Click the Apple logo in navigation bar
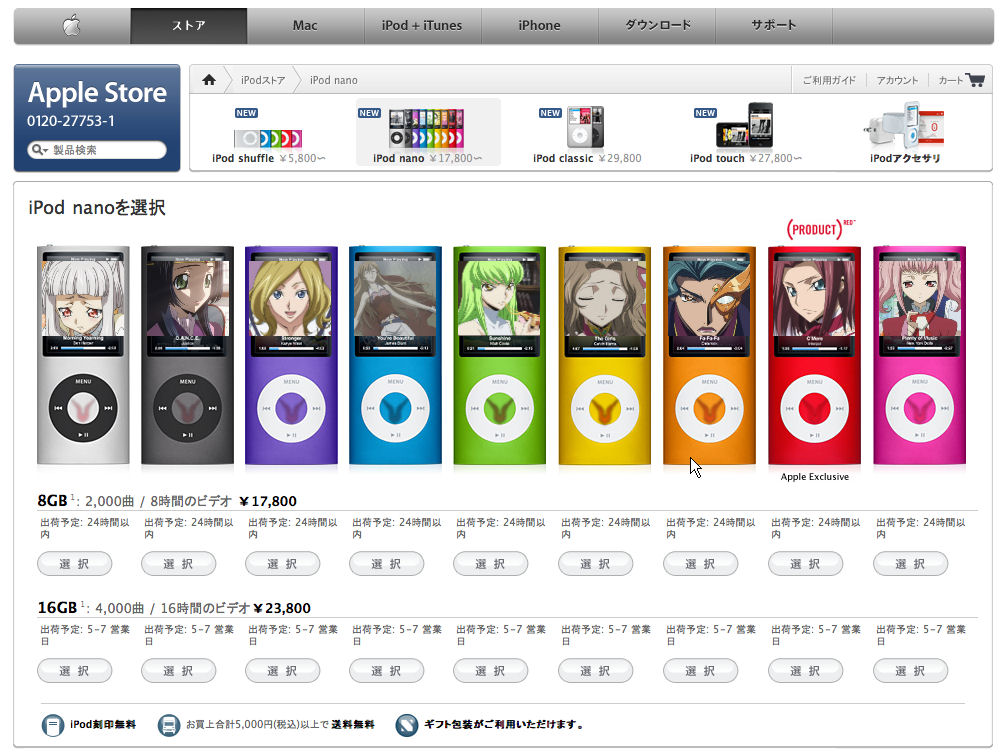This screenshot has height=756, width=1008. point(72,26)
